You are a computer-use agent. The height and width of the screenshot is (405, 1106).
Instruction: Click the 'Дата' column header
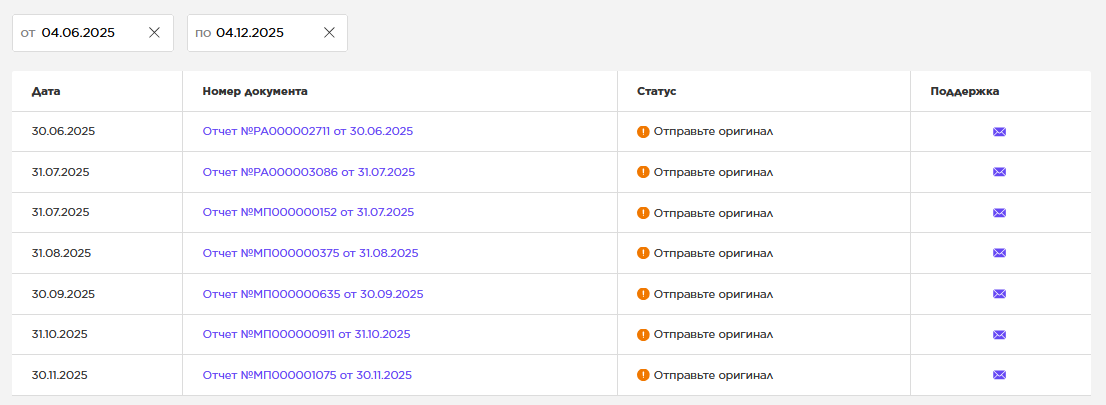(46, 91)
